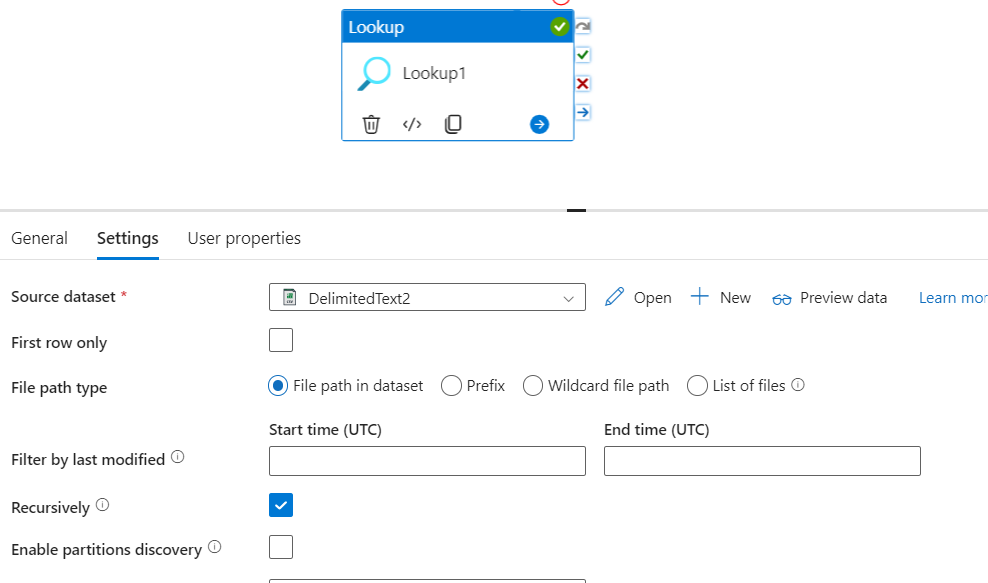Click the First row only label
The image size is (988, 583).
pyautogui.click(x=59, y=343)
